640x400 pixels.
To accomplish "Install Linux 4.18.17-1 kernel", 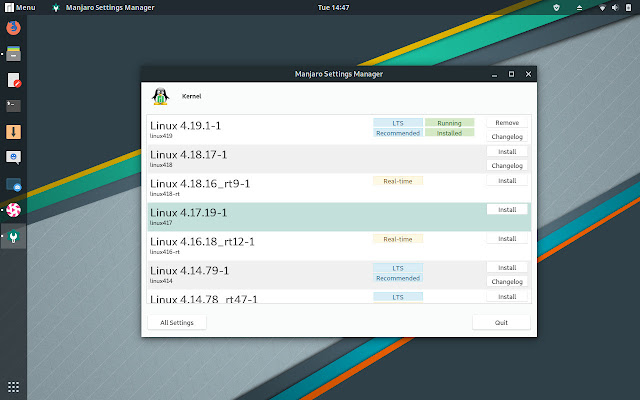I will coord(507,151).
